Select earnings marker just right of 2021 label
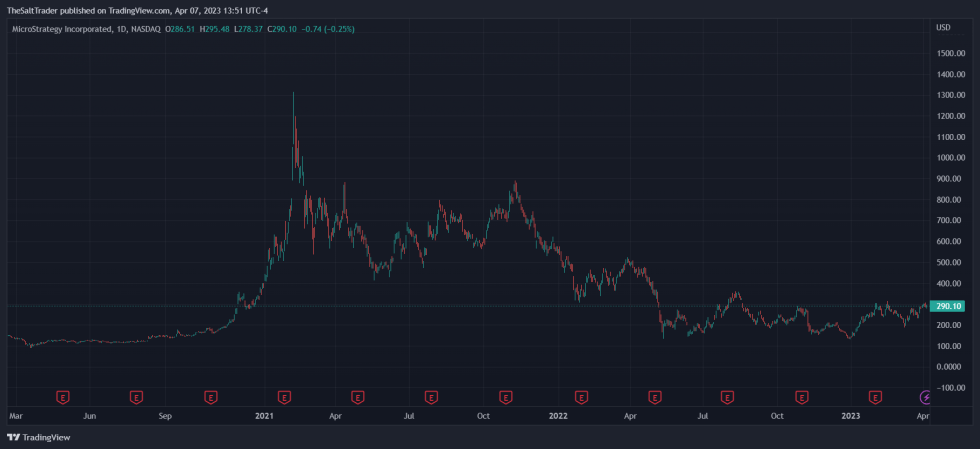980x449 pixels. coord(284,397)
